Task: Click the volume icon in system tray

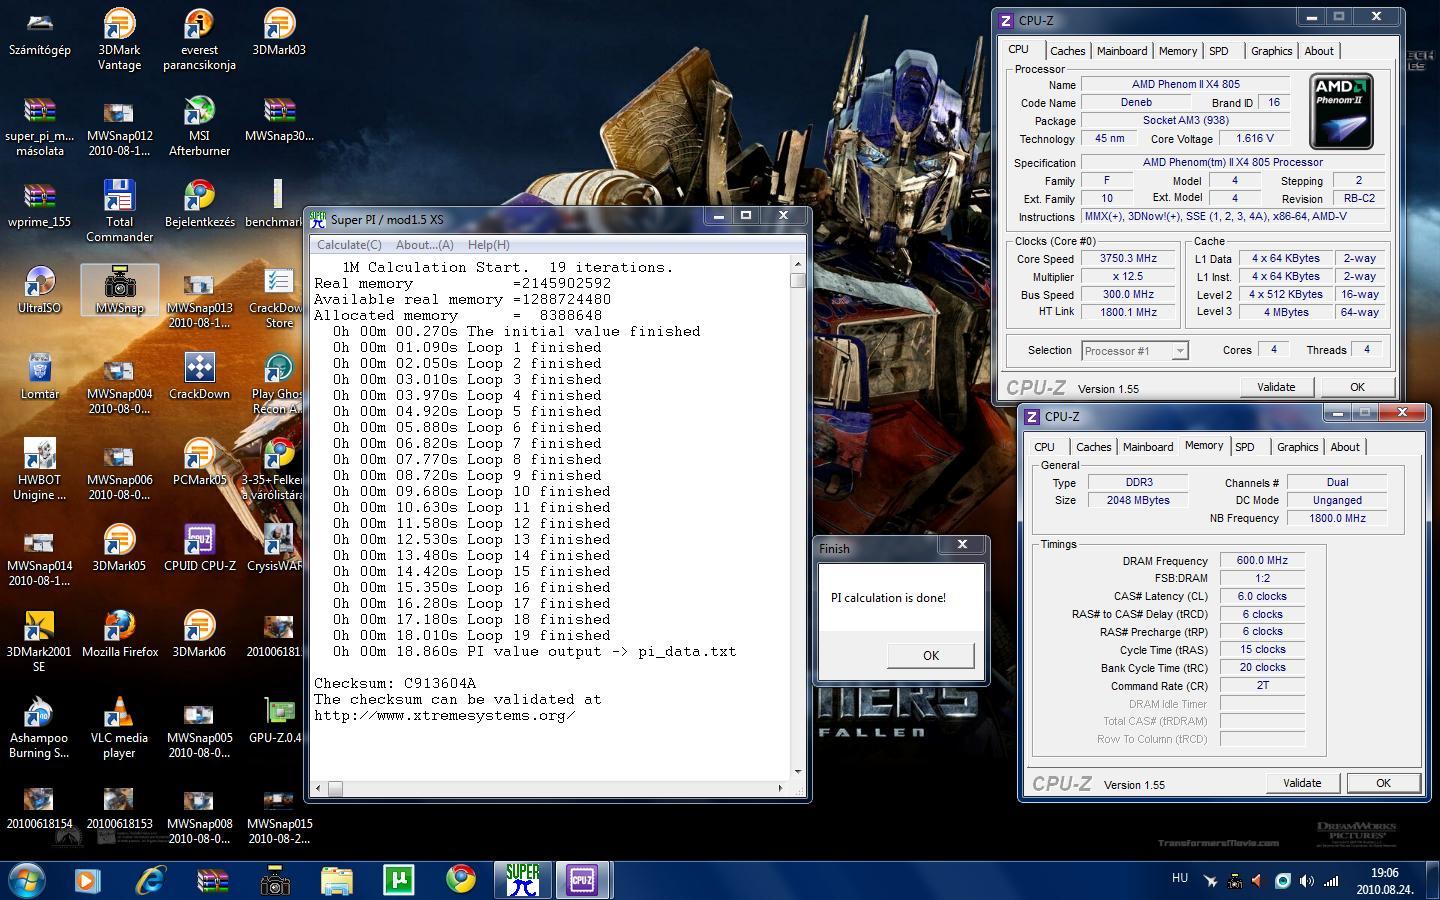Action: click(x=1306, y=881)
